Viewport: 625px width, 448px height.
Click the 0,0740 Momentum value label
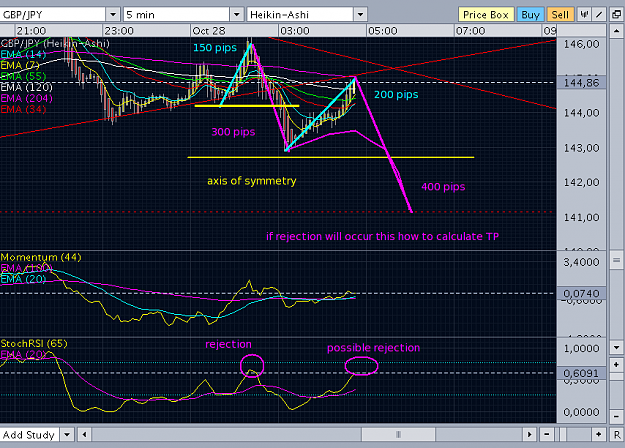(581, 293)
